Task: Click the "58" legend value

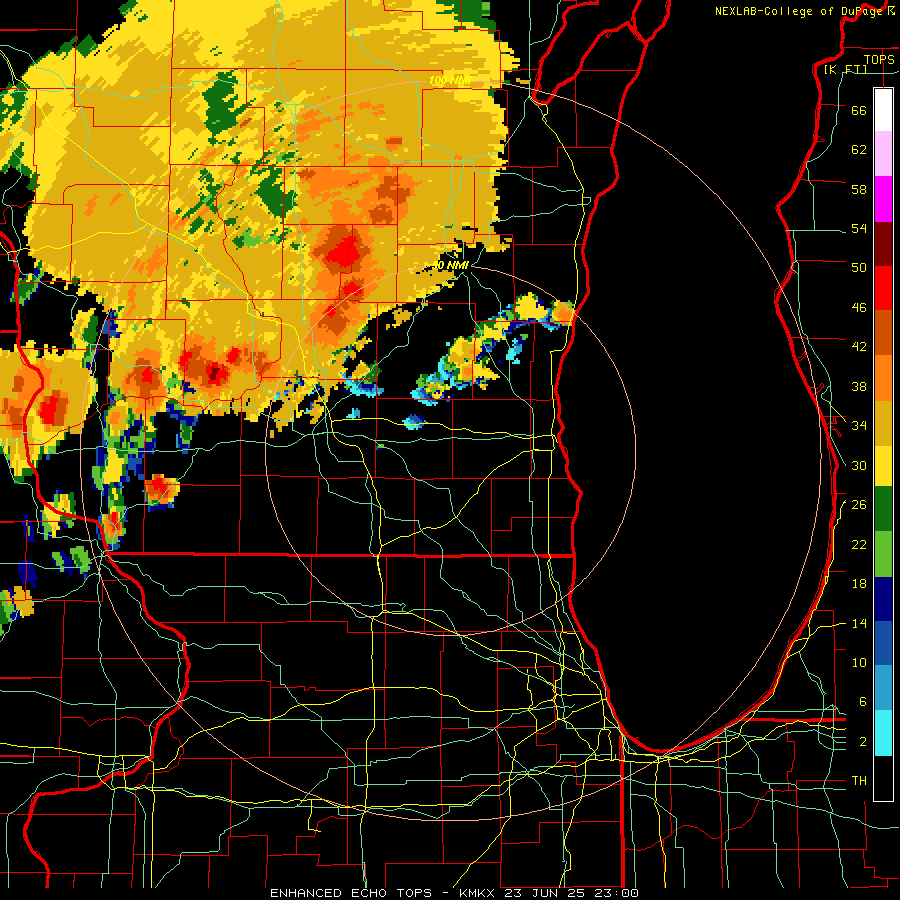Action: click(x=859, y=189)
